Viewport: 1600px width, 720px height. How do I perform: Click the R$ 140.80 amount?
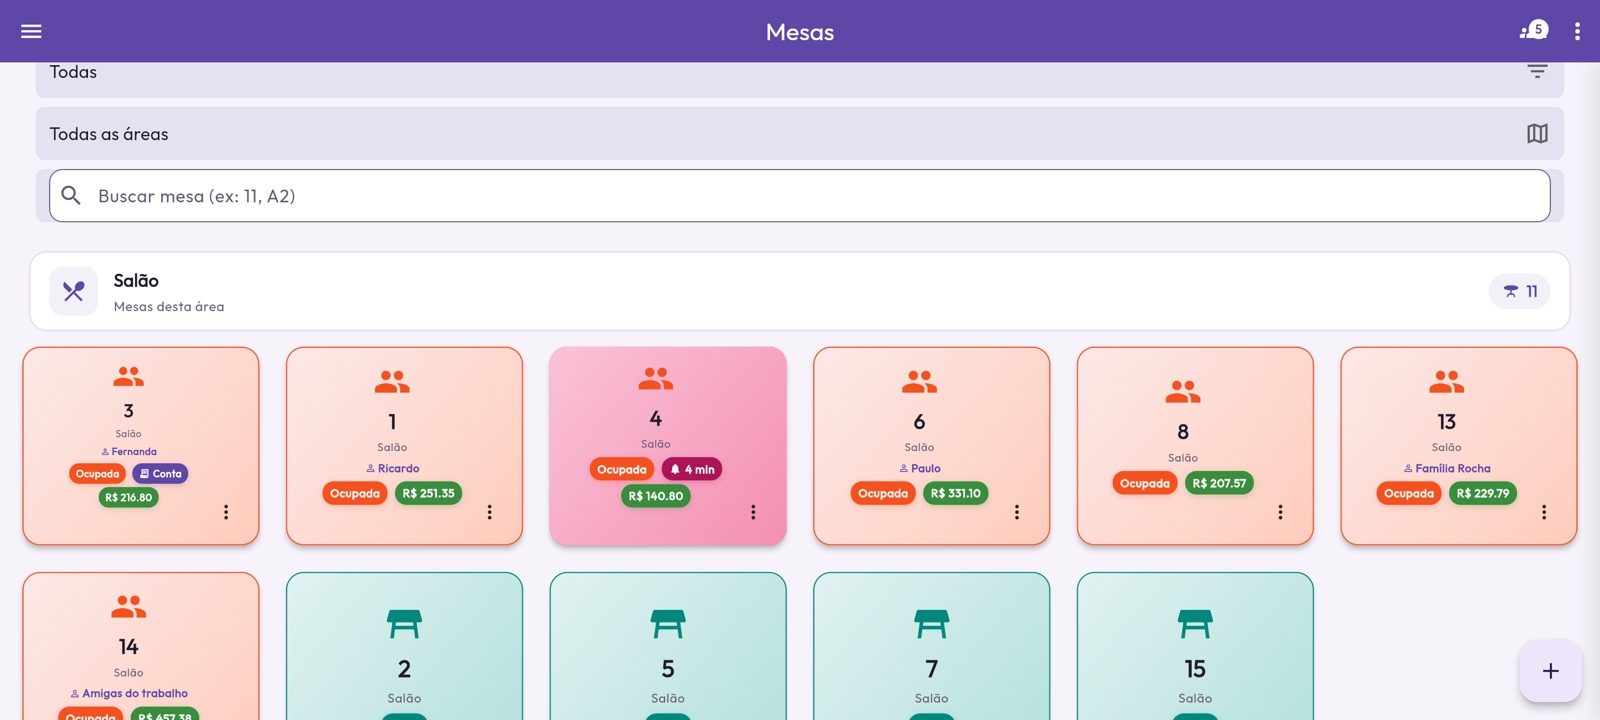(656, 496)
